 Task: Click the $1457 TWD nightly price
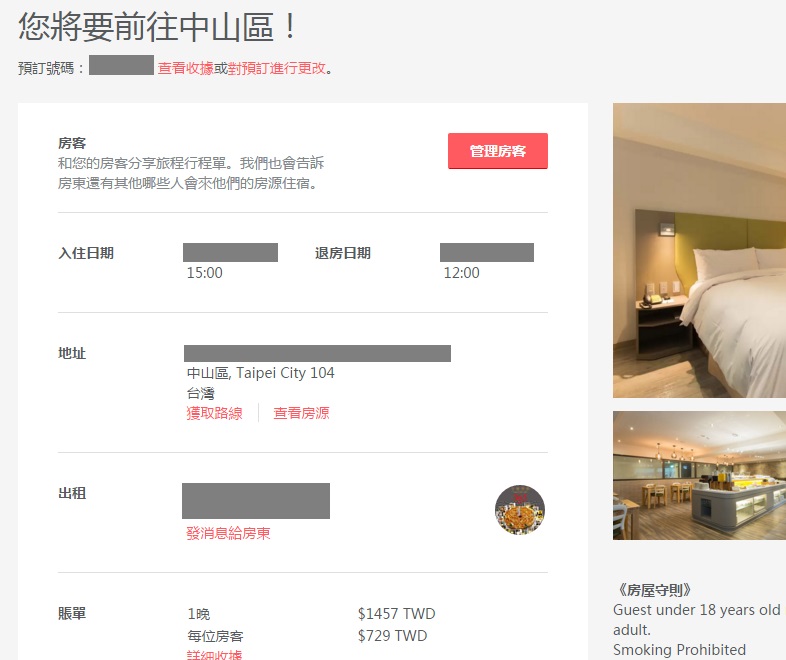coord(397,613)
